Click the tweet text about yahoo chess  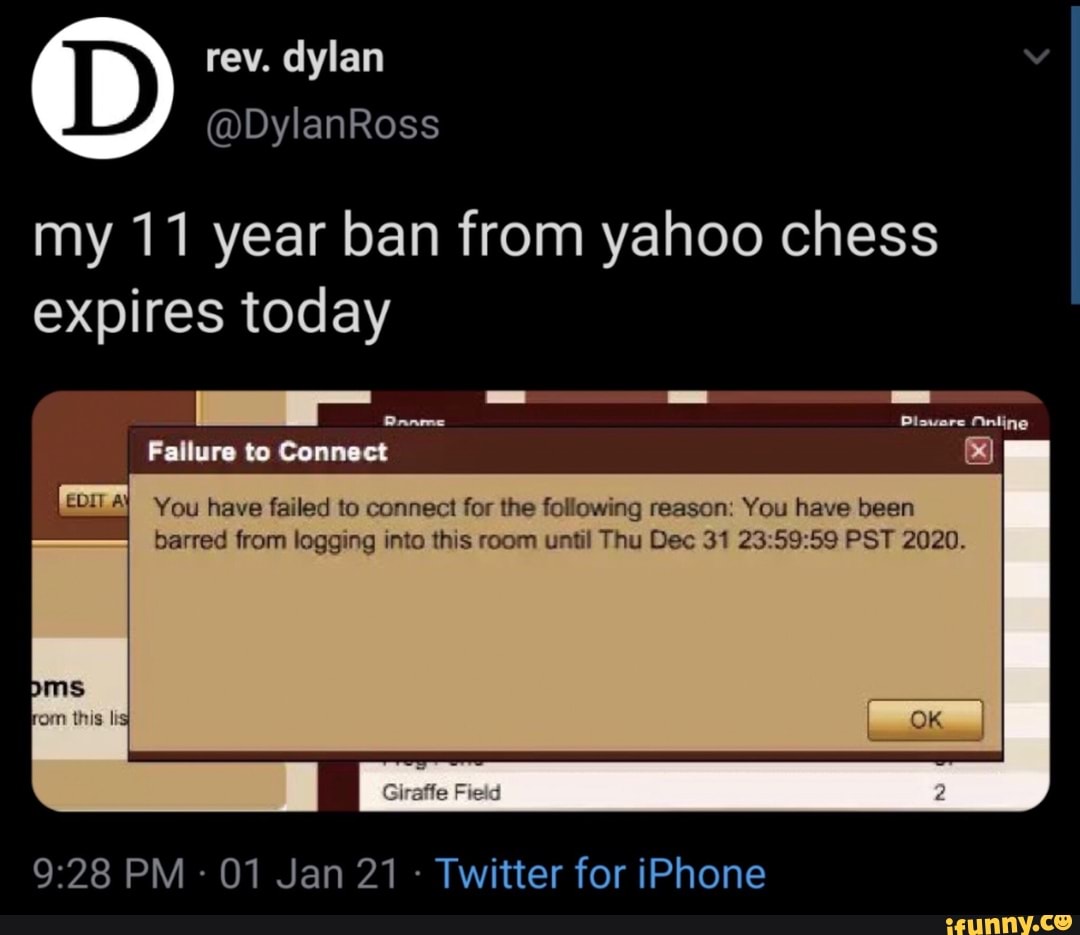click(486, 273)
